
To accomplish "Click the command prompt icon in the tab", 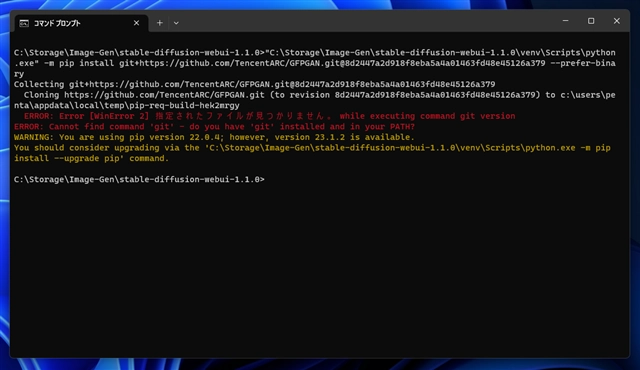I will click(24, 23).
